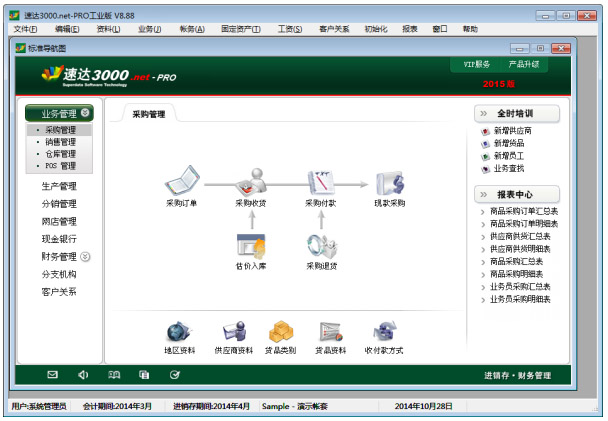Open the 固定资产(T) menu

tap(241, 29)
